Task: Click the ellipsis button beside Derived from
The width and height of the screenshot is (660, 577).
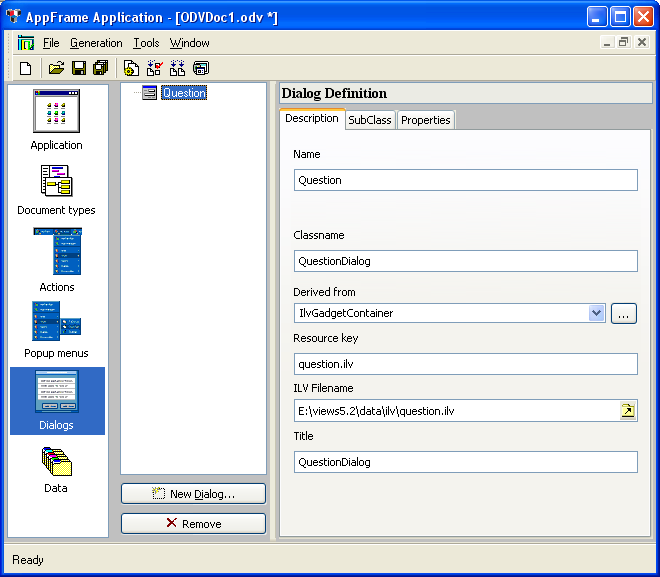Action: (x=624, y=313)
